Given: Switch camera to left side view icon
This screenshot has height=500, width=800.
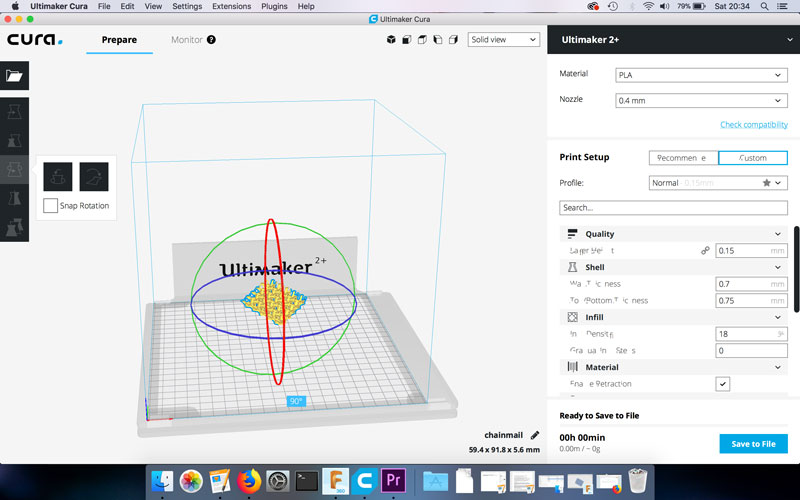Looking at the screenshot, I should 438,39.
